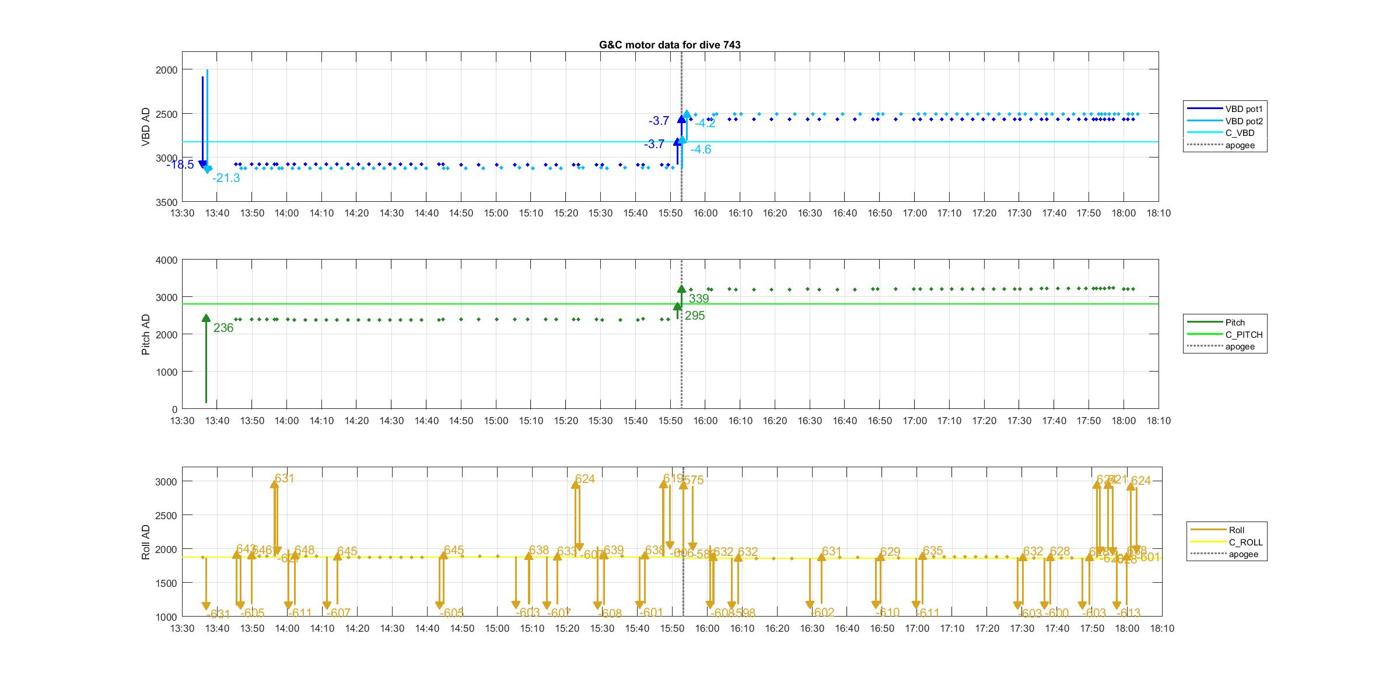Click the Roll AD y-axis label

(146, 541)
